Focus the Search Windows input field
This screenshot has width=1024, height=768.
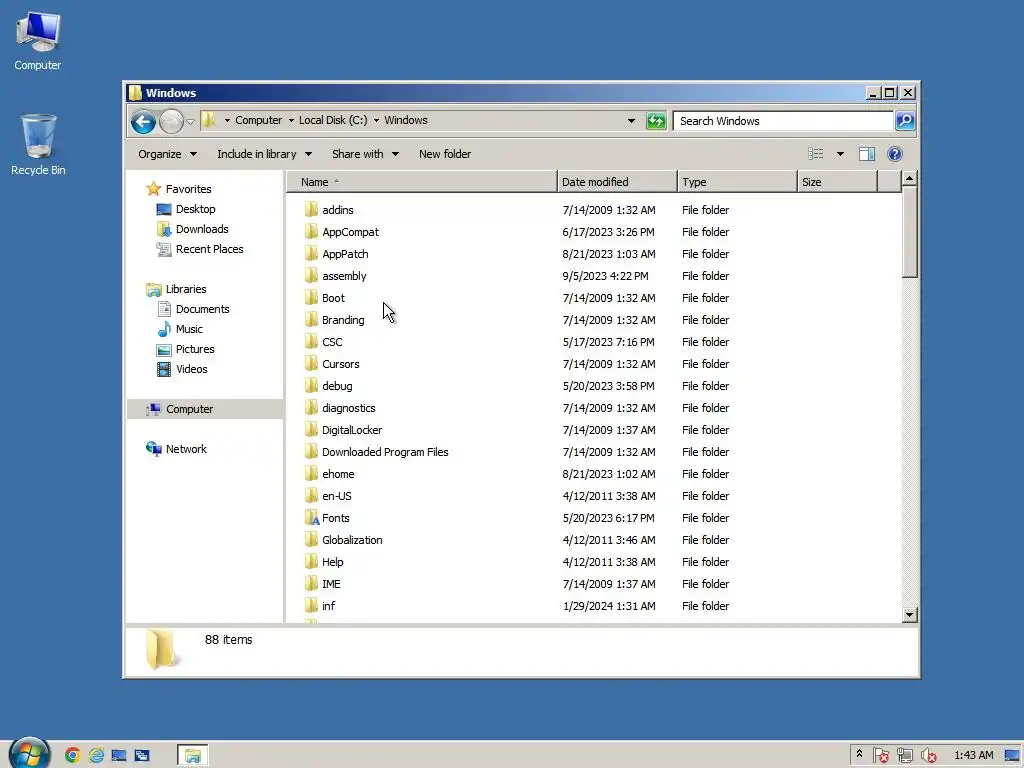pyautogui.click(x=783, y=121)
